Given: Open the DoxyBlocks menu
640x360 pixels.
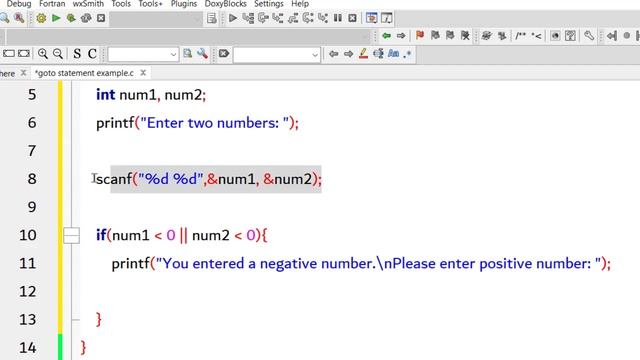Looking at the screenshot, I should [225, 4].
